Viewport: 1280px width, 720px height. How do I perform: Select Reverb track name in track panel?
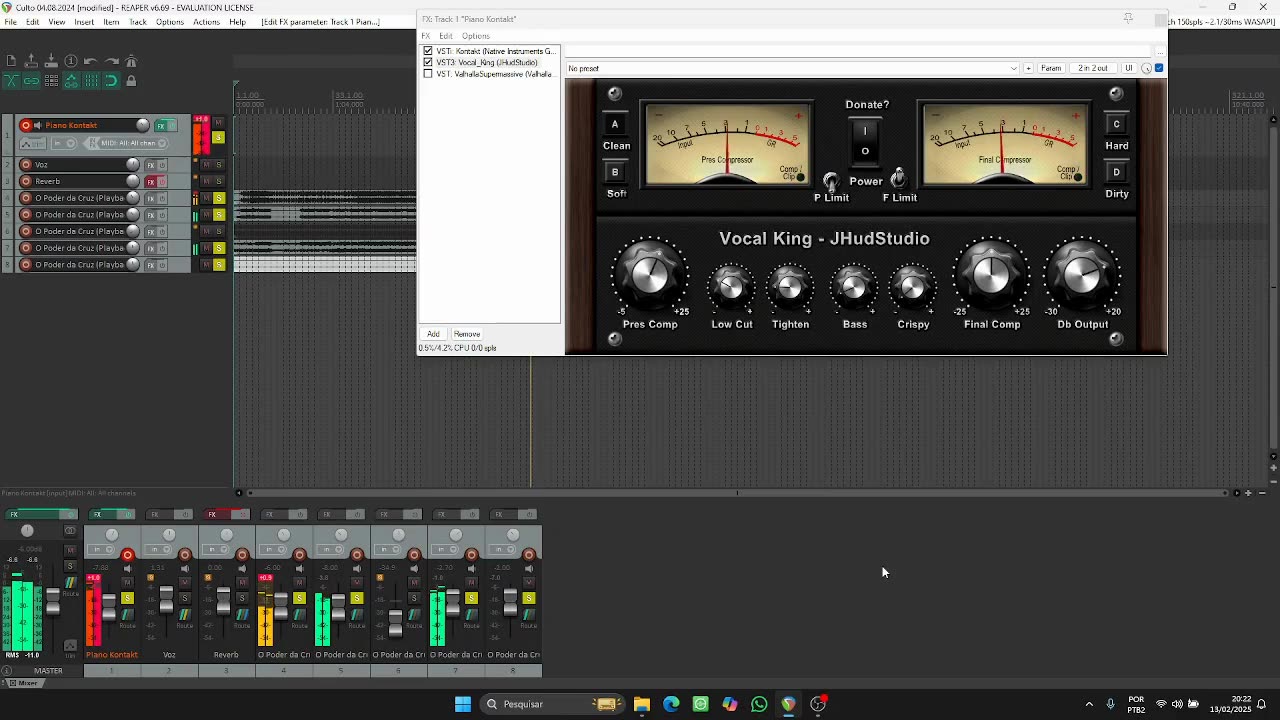pos(48,181)
